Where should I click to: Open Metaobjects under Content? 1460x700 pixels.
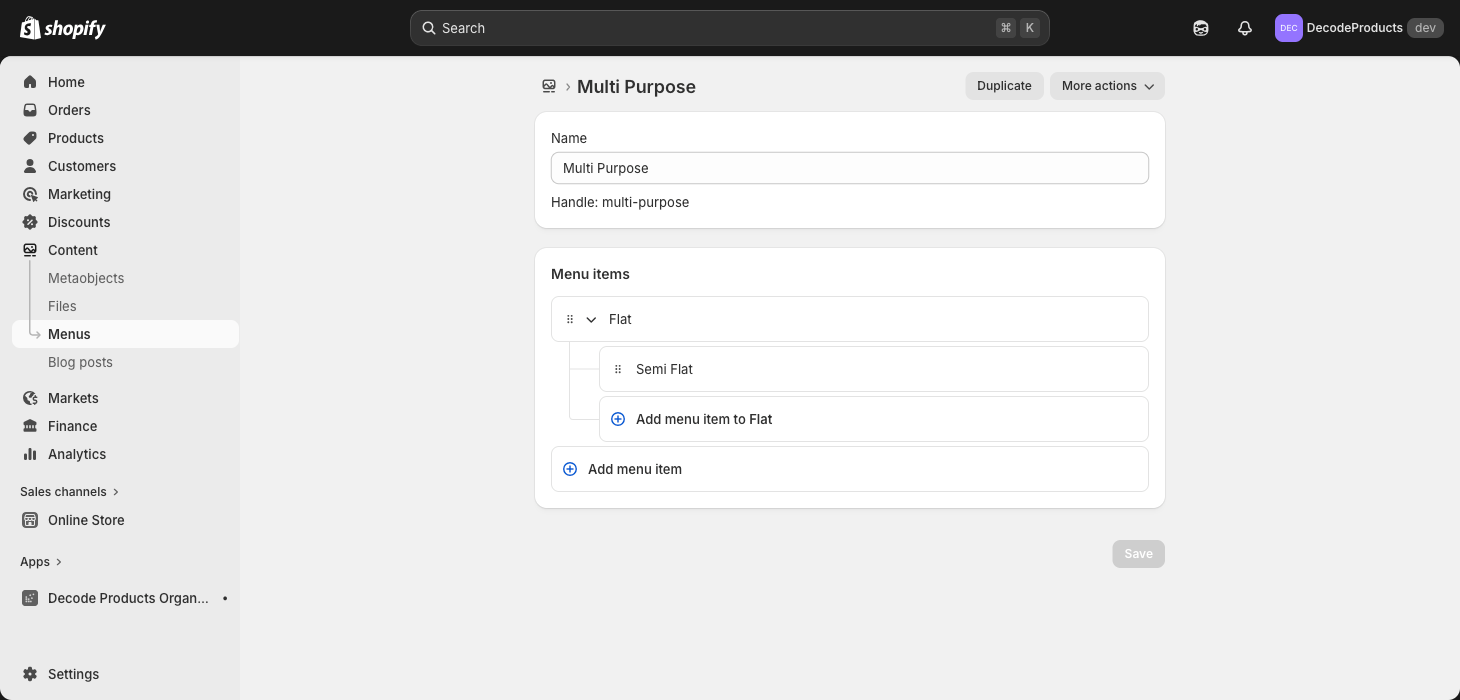[x=86, y=278]
